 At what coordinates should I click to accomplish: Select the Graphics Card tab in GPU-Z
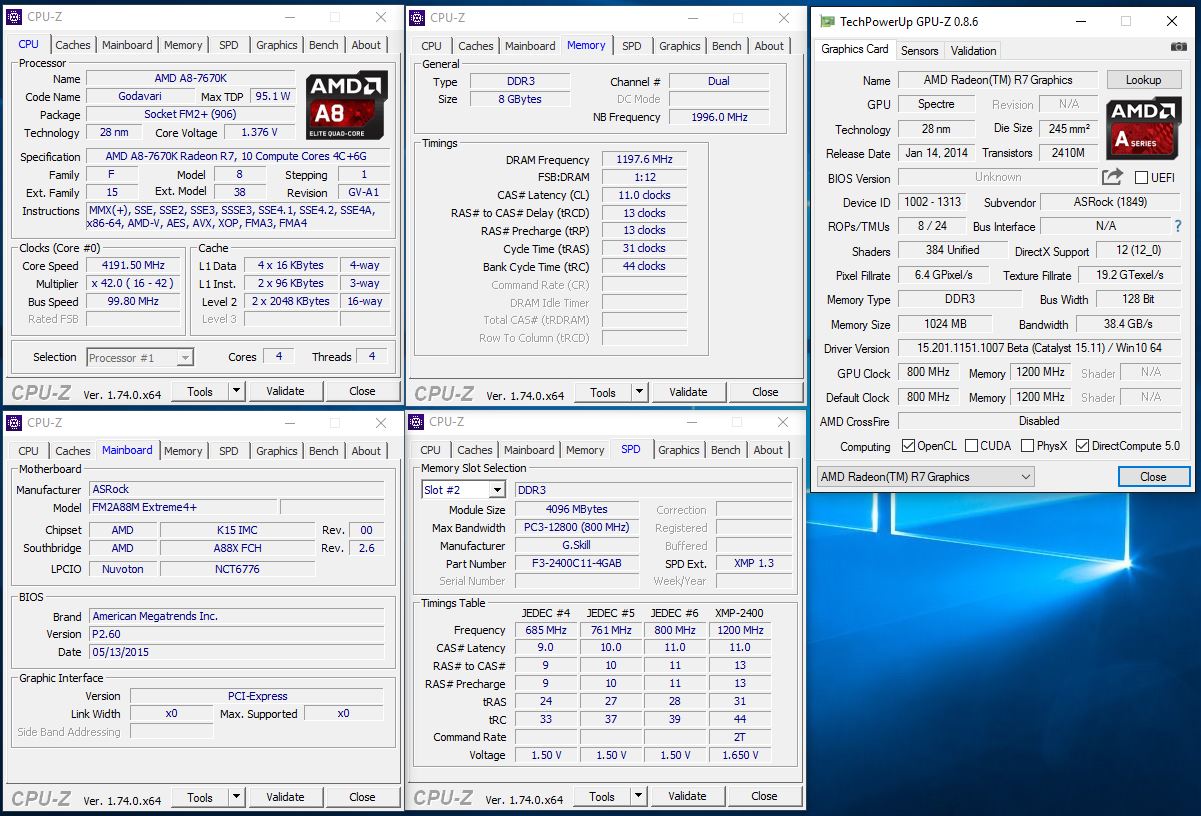click(x=855, y=49)
